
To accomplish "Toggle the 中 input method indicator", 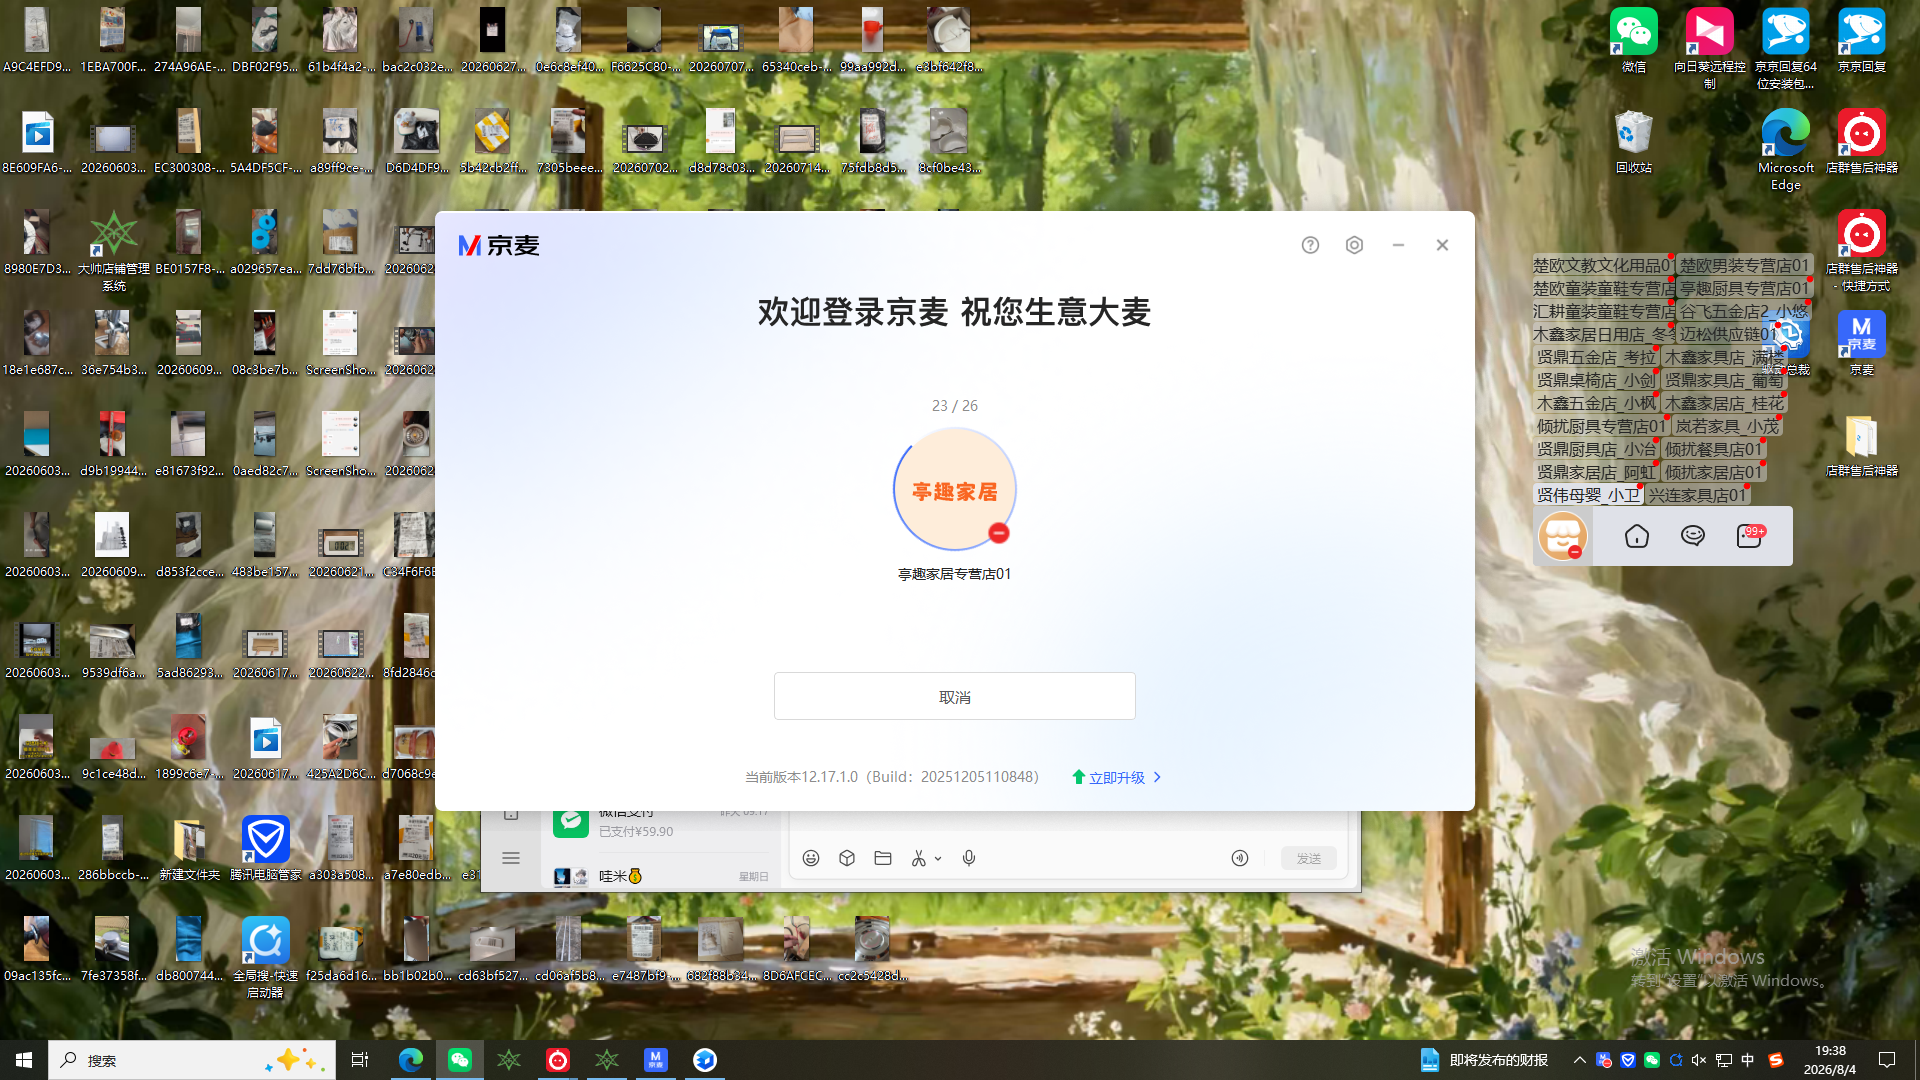I will pos(1748,1060).
